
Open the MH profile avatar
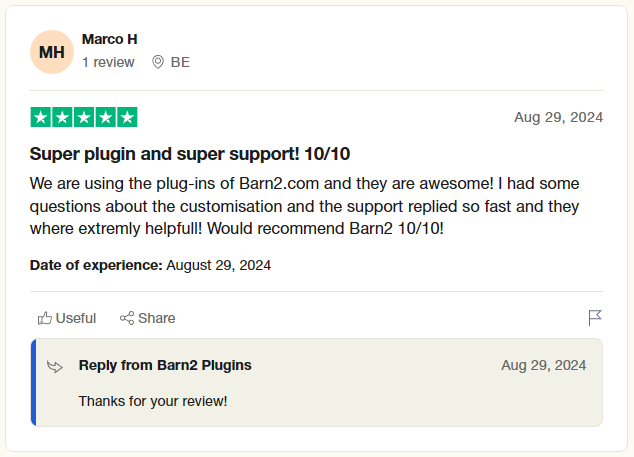[x=52, y=52]
